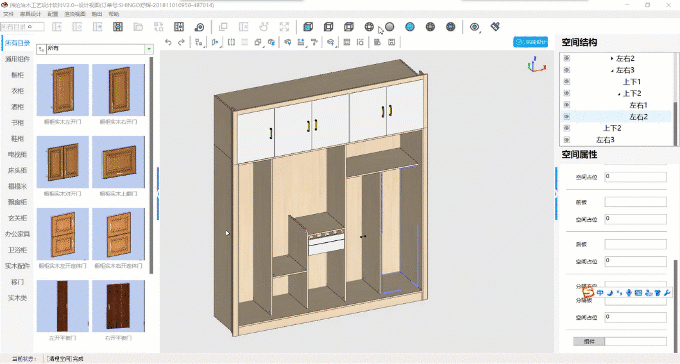680x364 pixels.
Task: Collapse the 上下2 tree node arrow
Action: [x=619, y=94]
